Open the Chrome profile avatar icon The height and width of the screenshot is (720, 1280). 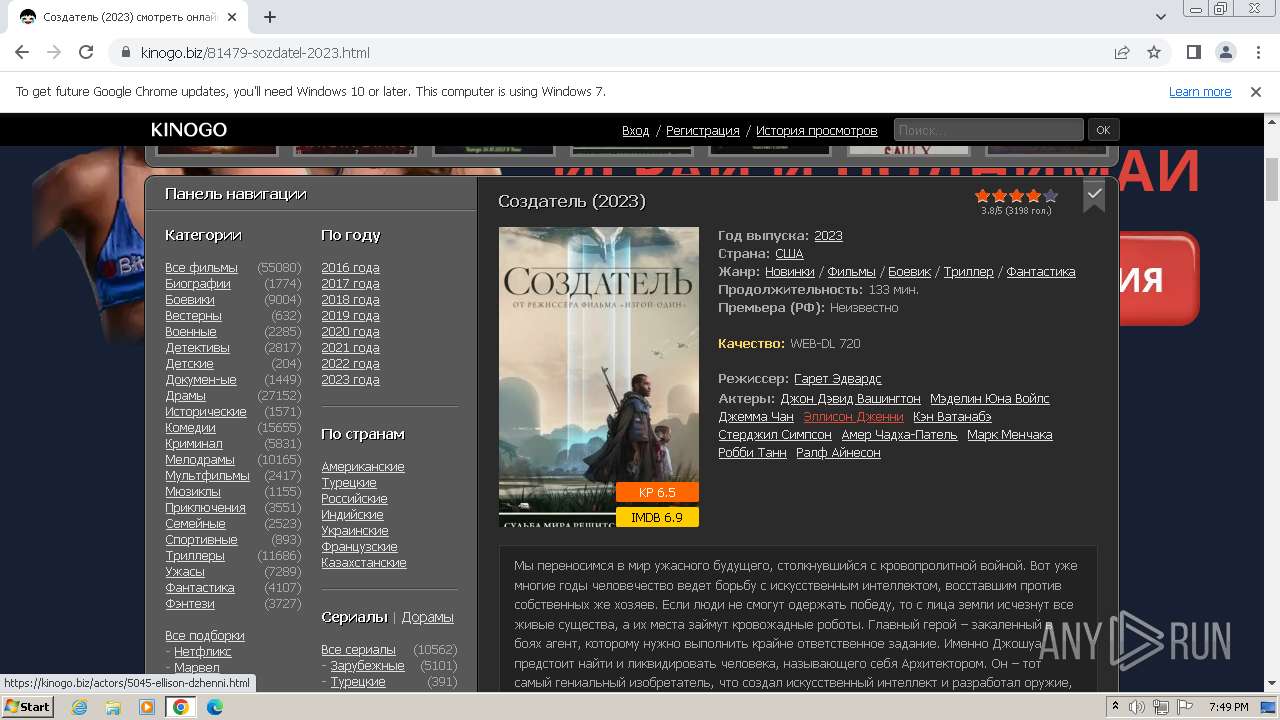[x=1225, y=52]
